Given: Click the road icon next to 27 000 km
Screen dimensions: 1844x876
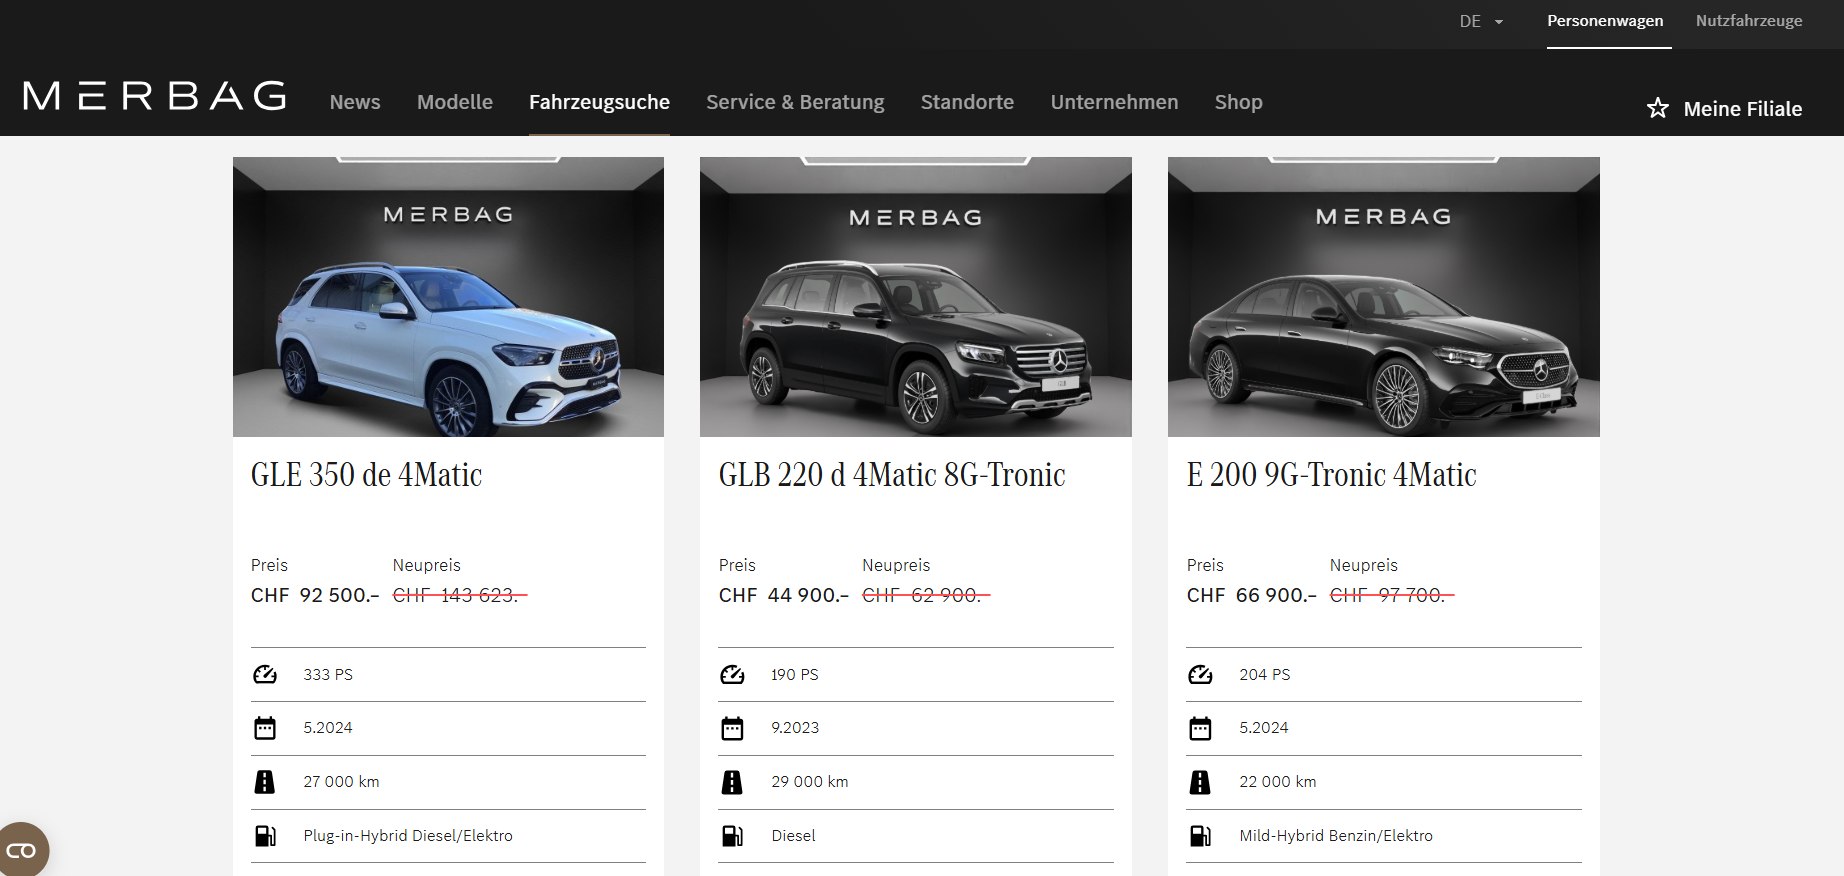Looking at the screenshot, I should pos(265,782).
